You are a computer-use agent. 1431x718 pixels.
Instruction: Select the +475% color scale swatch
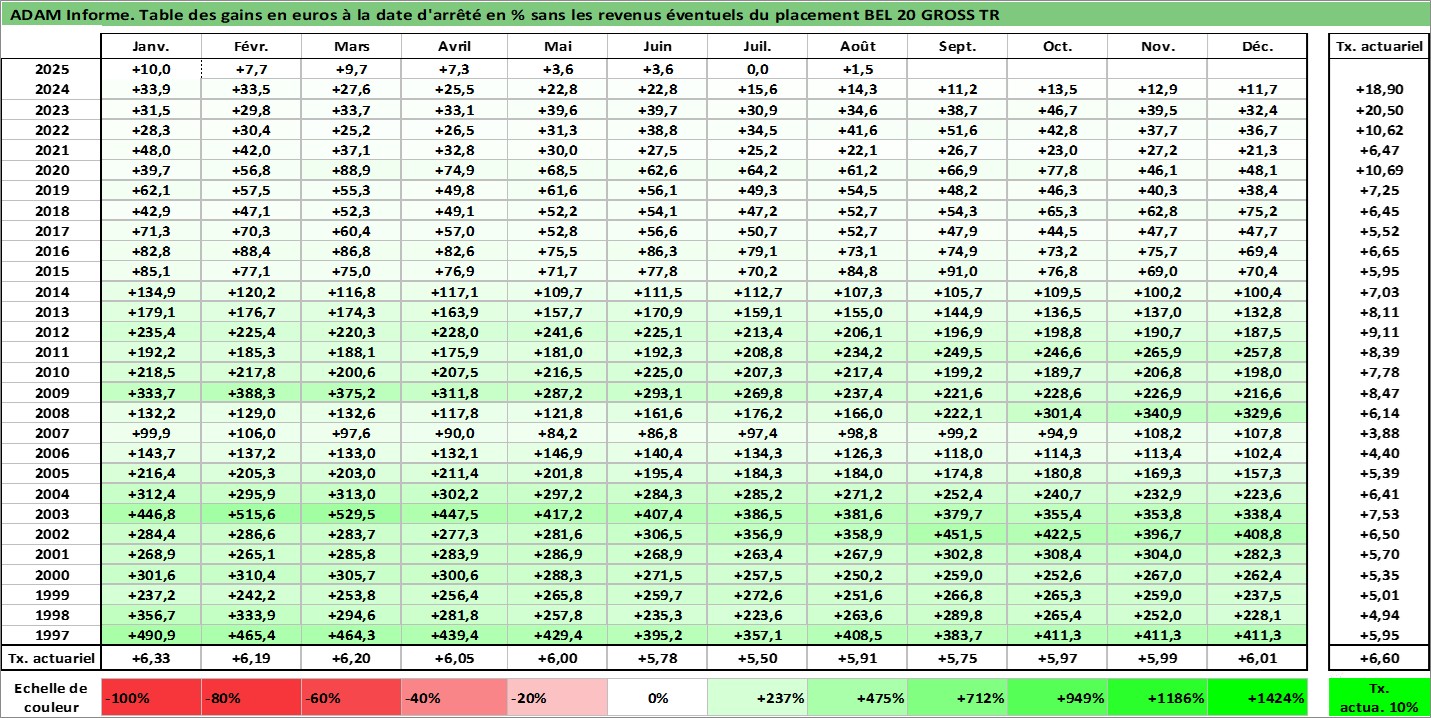pos(857,698)
